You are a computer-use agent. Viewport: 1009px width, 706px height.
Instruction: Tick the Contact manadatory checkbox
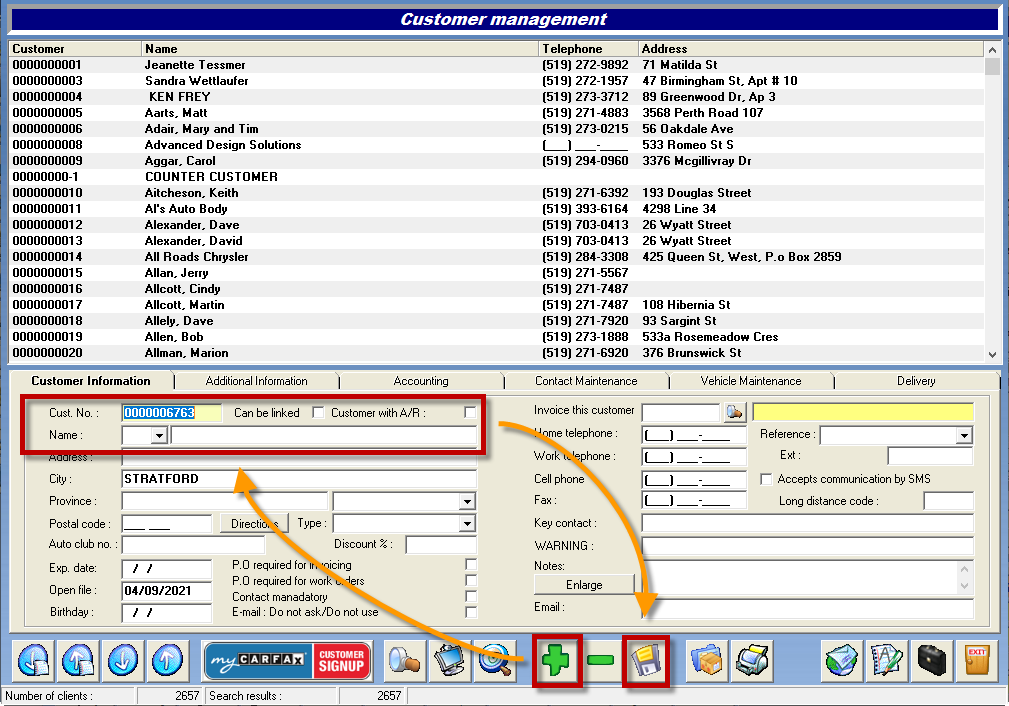471,597
